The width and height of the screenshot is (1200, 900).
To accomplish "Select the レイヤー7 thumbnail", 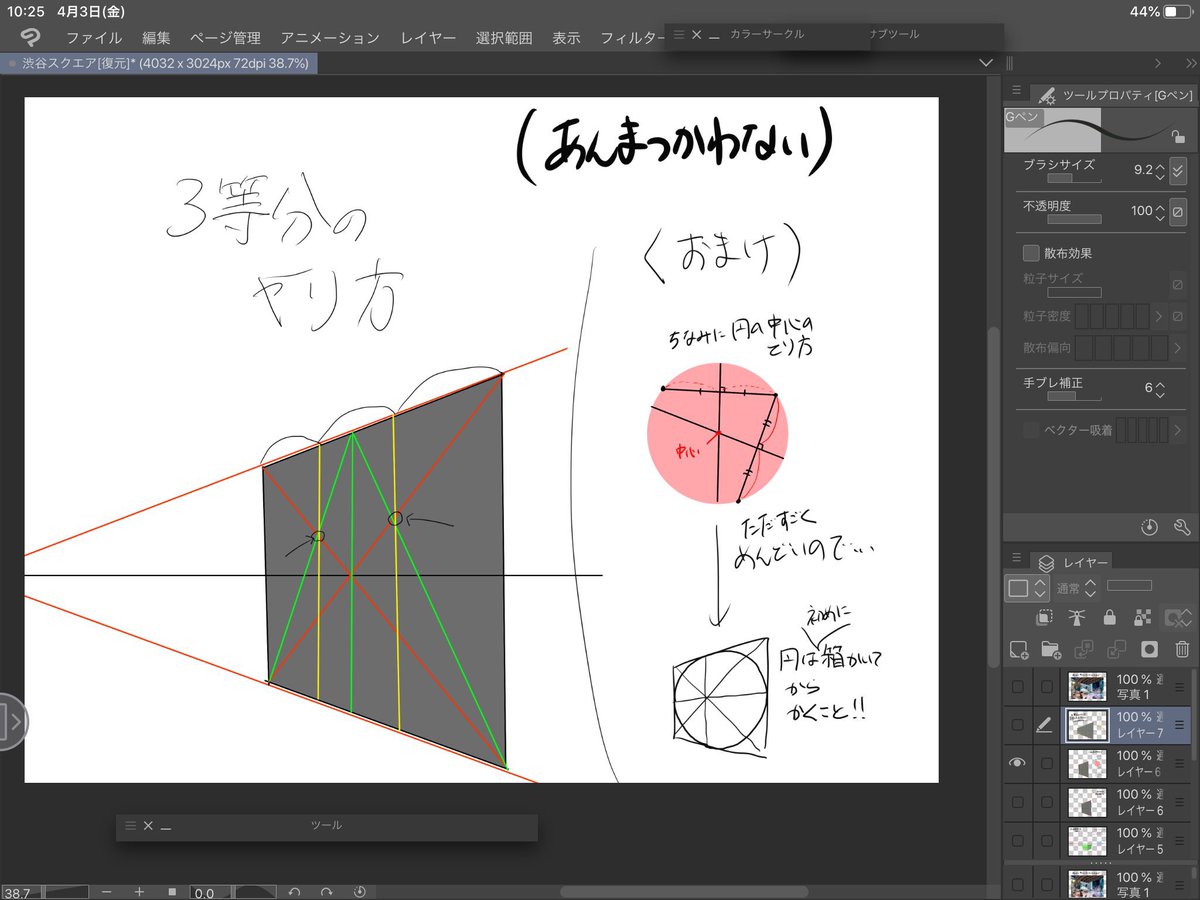I will pos(1086,724).
